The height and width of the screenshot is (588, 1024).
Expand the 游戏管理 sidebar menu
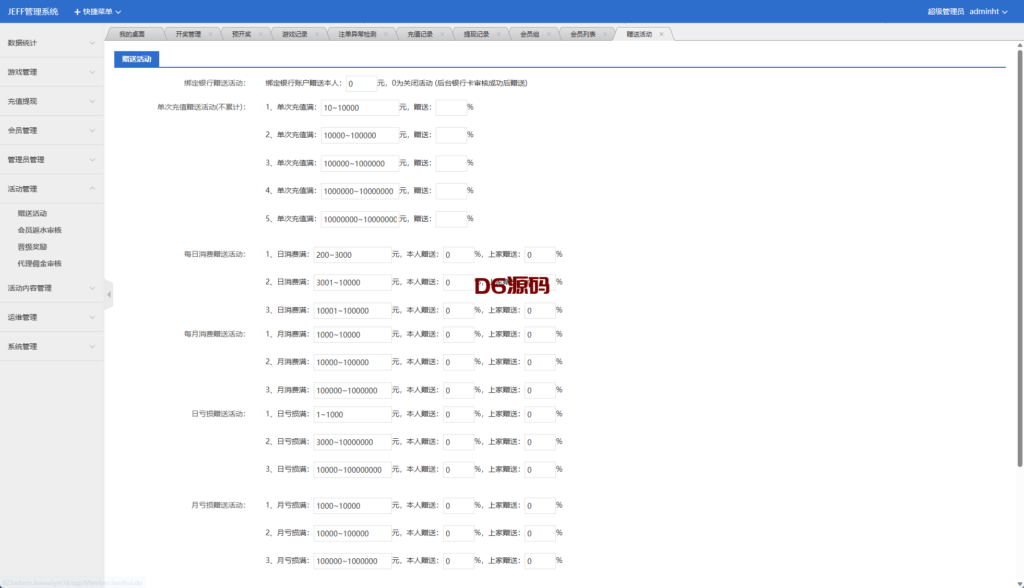[x=52, y=72]
